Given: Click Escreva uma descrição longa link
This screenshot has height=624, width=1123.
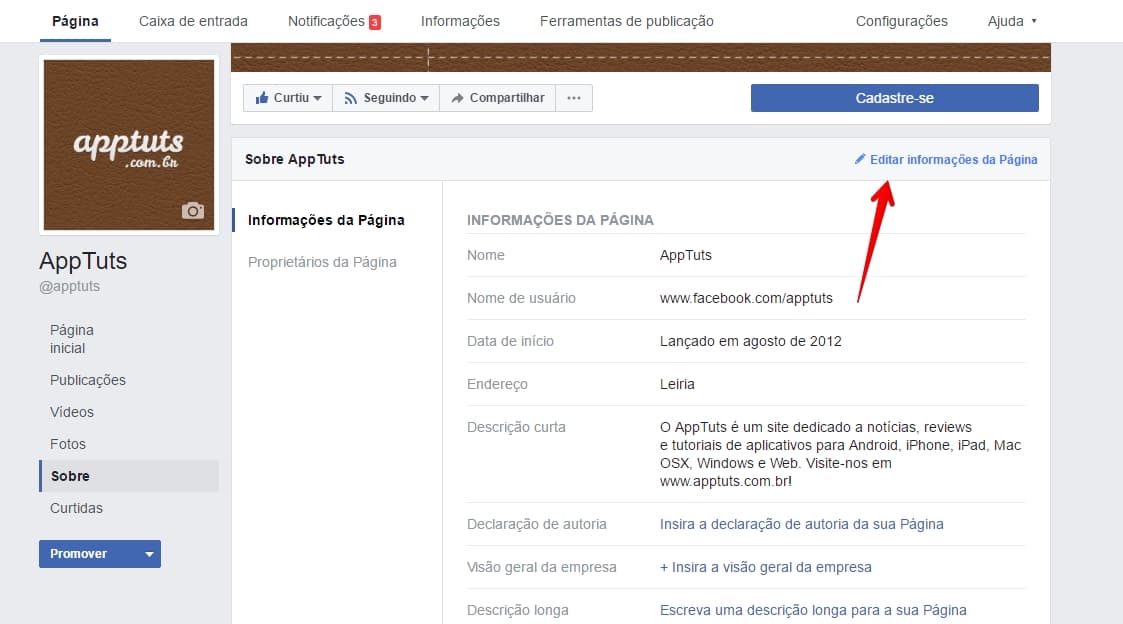Looking at the screenshot, I should click(813, 610).
